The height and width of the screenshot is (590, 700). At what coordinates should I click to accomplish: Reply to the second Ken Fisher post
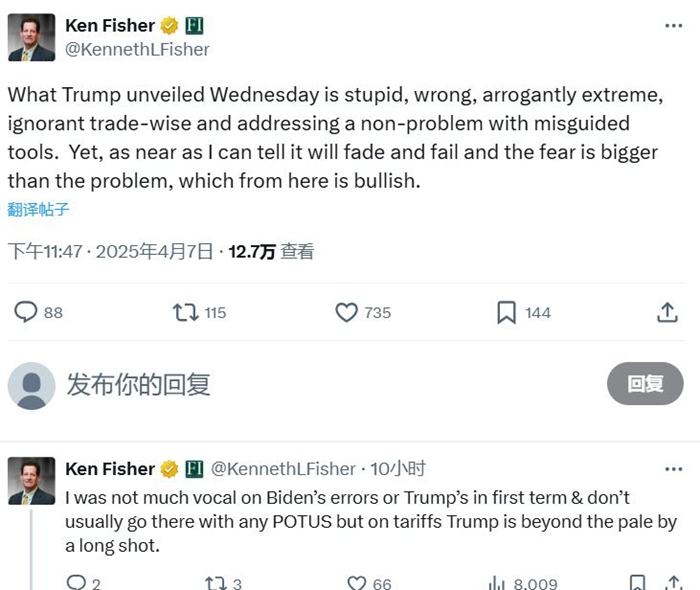click(x=76, y=583)
